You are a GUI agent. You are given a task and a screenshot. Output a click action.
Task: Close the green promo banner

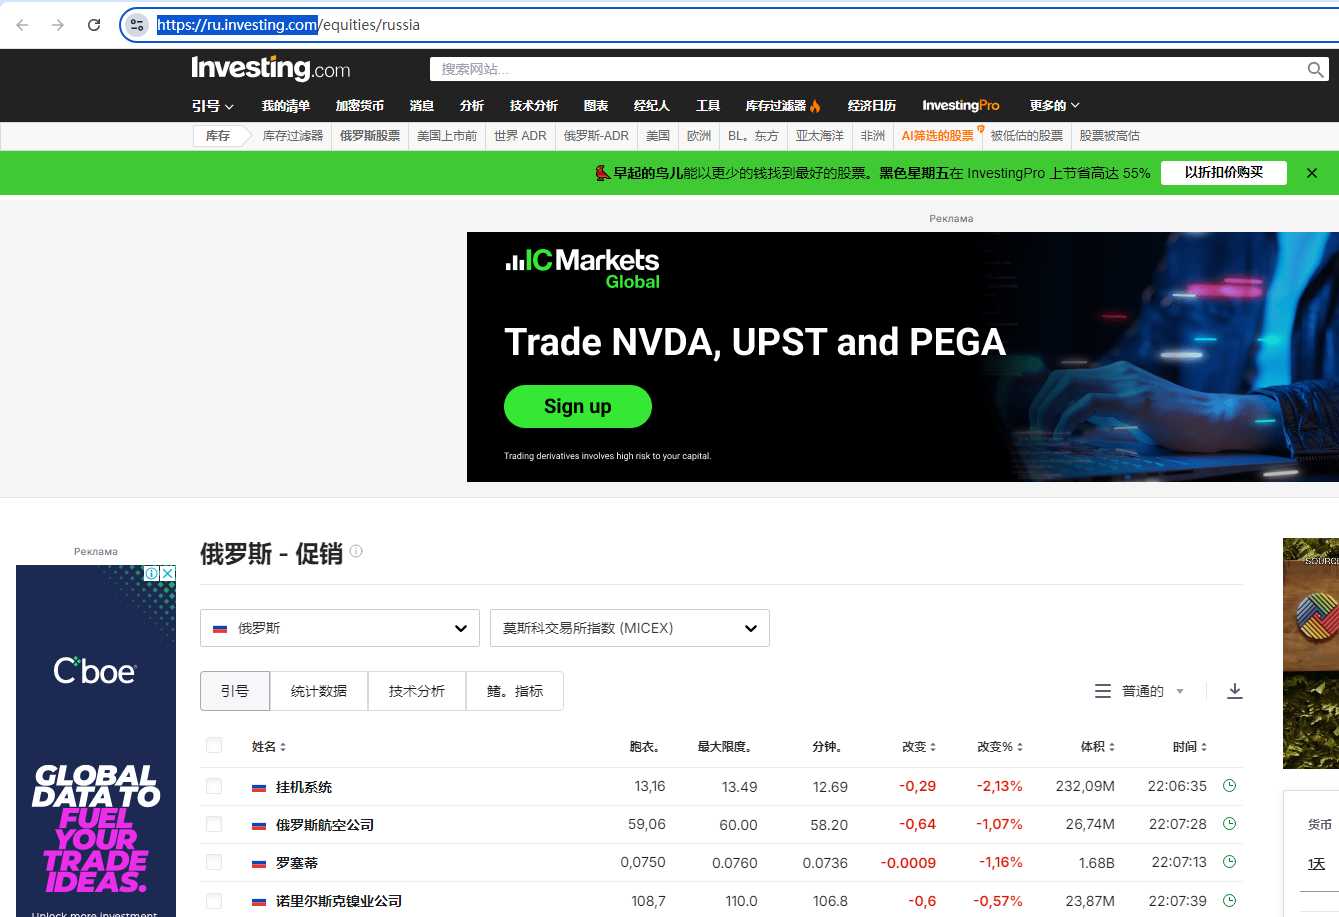(1312, 173)
